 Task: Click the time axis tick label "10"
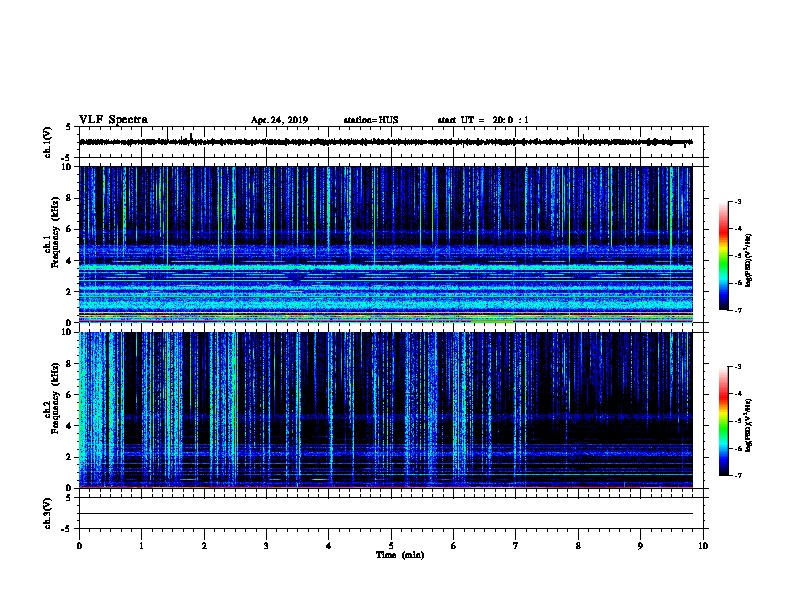pyautogui.click(x=703, y=546)
